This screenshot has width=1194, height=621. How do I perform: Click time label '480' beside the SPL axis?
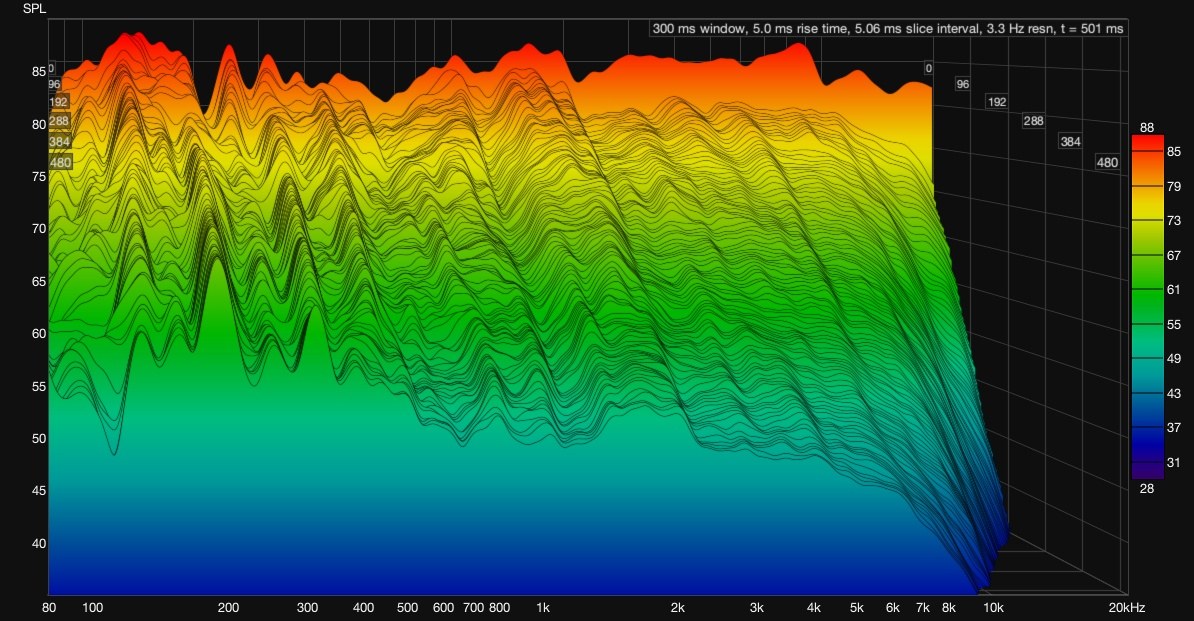(61, 162)
